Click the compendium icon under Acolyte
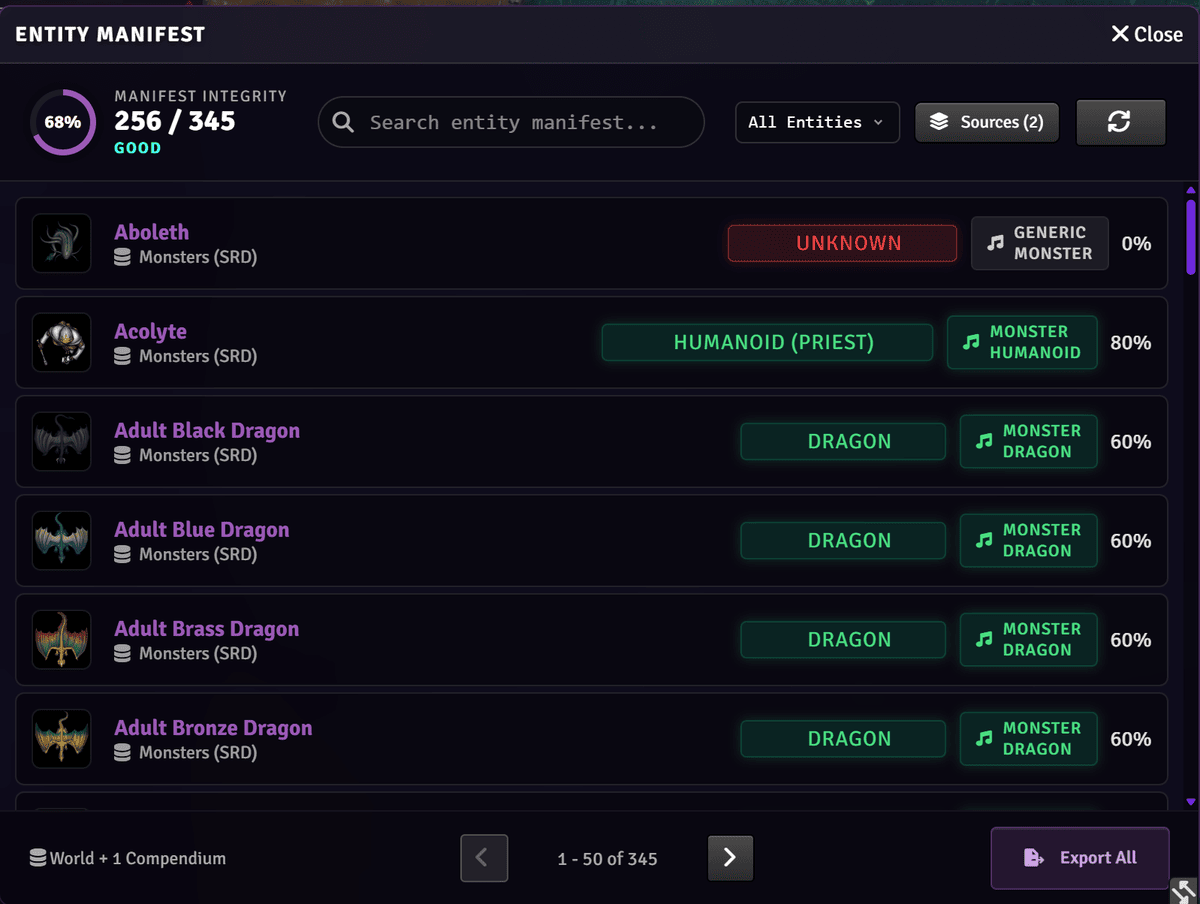Image resolution: width=1200 pixels, height=904 pixels. pyautogui.click(x=122, y=356)
